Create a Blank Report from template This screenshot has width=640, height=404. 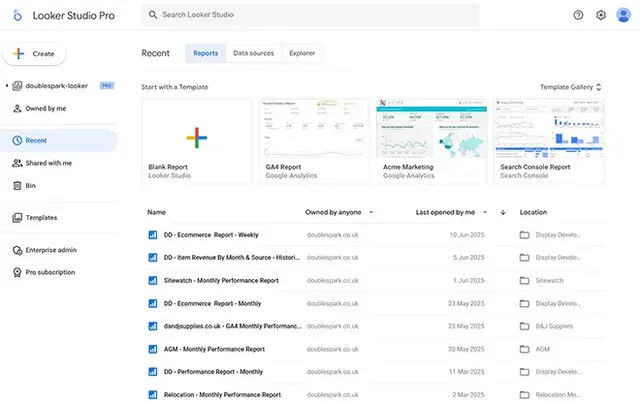[x=197, y=142]
